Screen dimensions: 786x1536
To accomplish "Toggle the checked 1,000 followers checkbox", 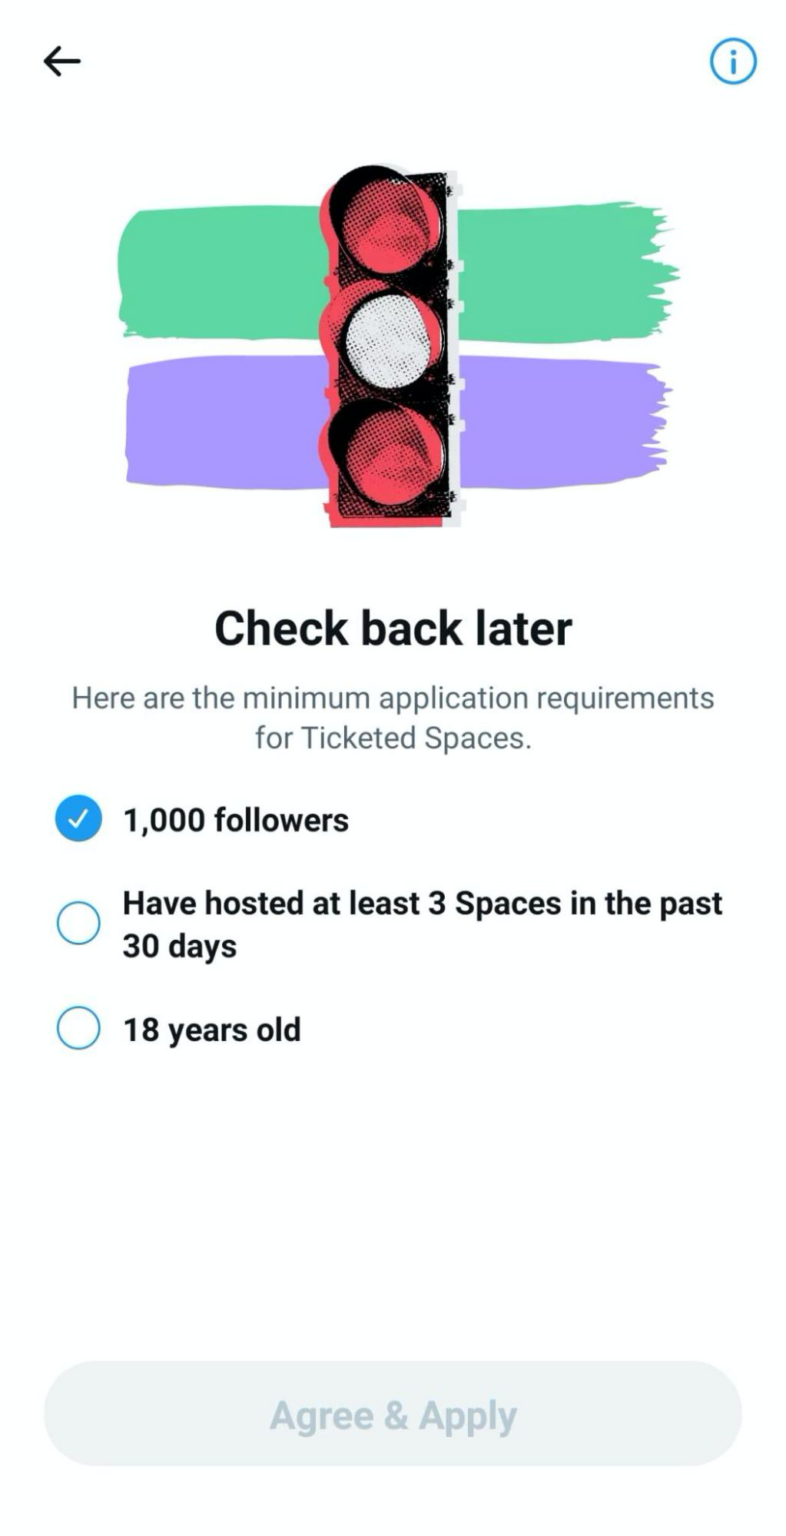I will [x=78, y=819].
